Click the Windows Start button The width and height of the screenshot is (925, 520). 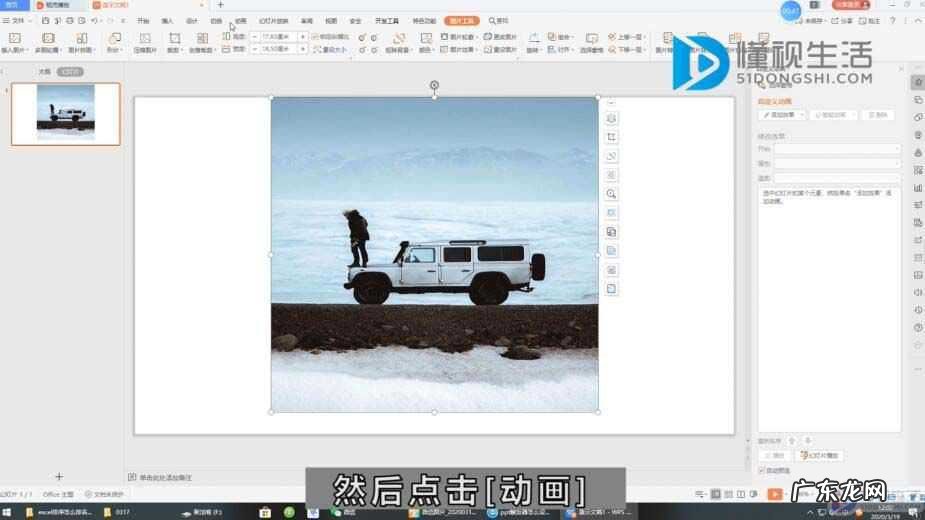pyautogui.click(x=6, y=512)
